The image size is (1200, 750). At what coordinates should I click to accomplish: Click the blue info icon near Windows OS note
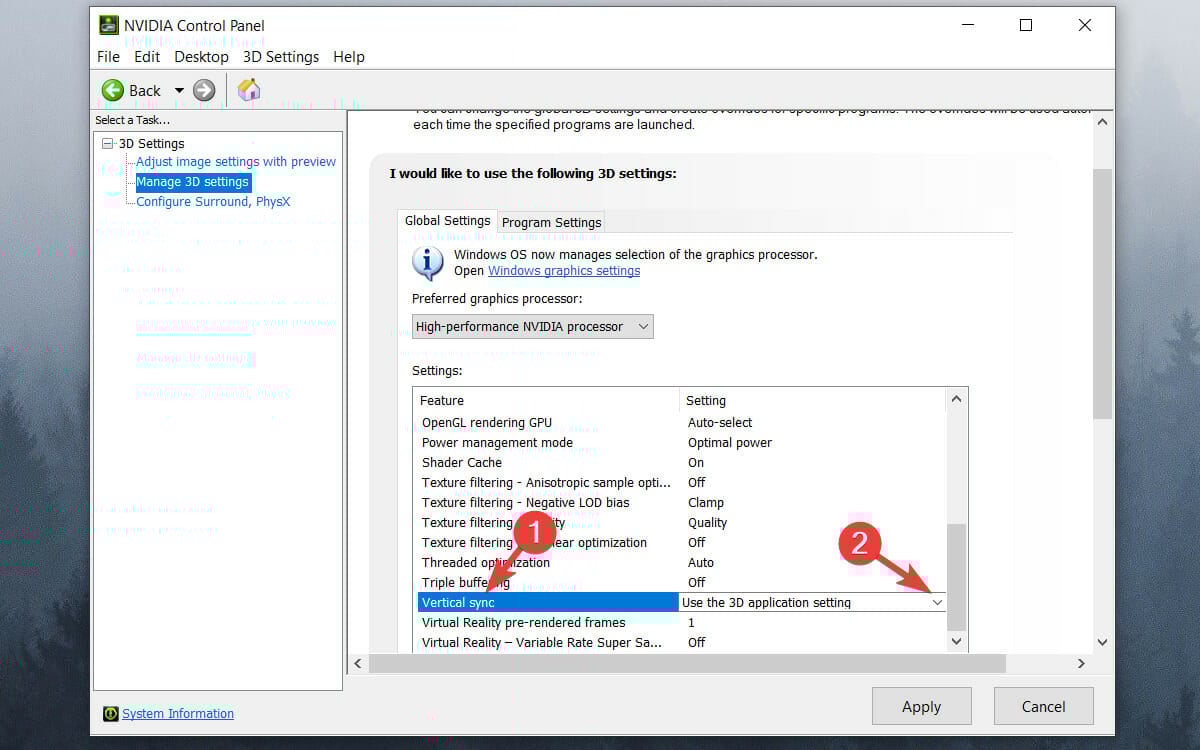click(x=428, y=262)
